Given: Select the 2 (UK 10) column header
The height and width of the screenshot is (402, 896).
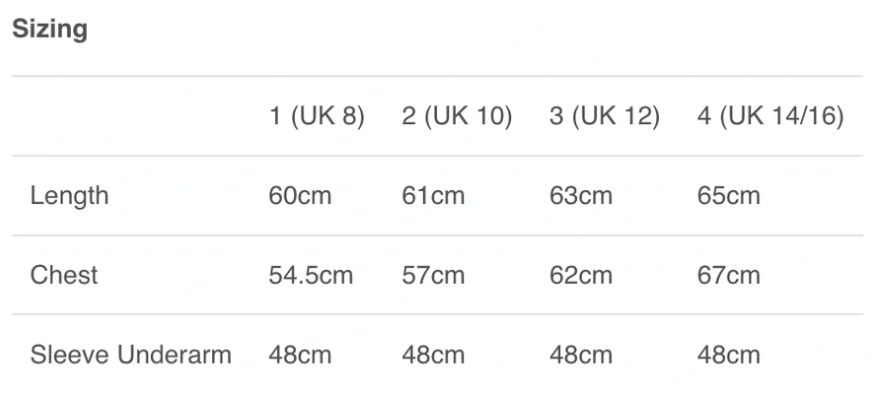Looking at the screenshot, I should (x=457, y=116).
